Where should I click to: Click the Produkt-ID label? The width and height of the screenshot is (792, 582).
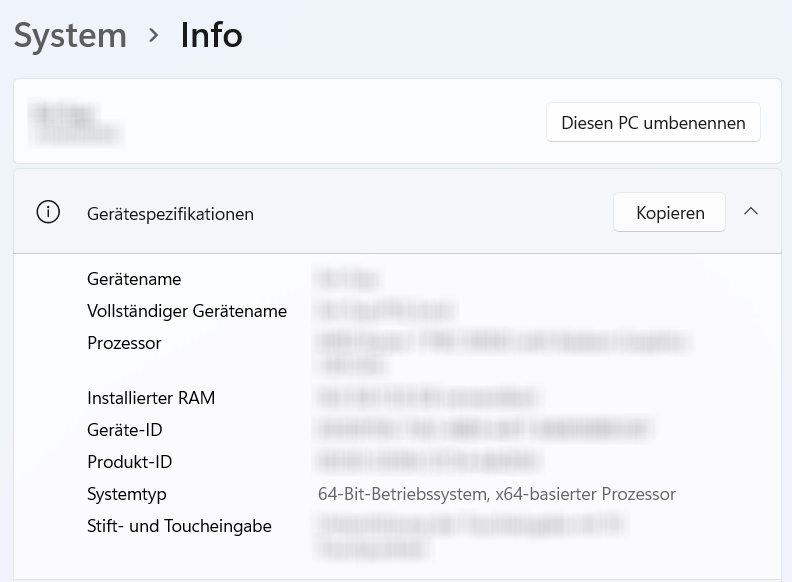point(130,462)
